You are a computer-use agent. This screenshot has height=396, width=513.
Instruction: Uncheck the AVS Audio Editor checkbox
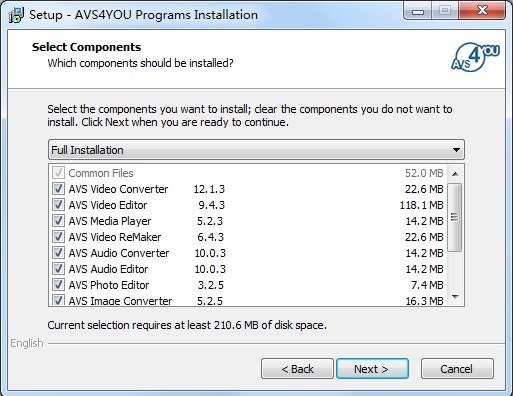pos(58,269)
